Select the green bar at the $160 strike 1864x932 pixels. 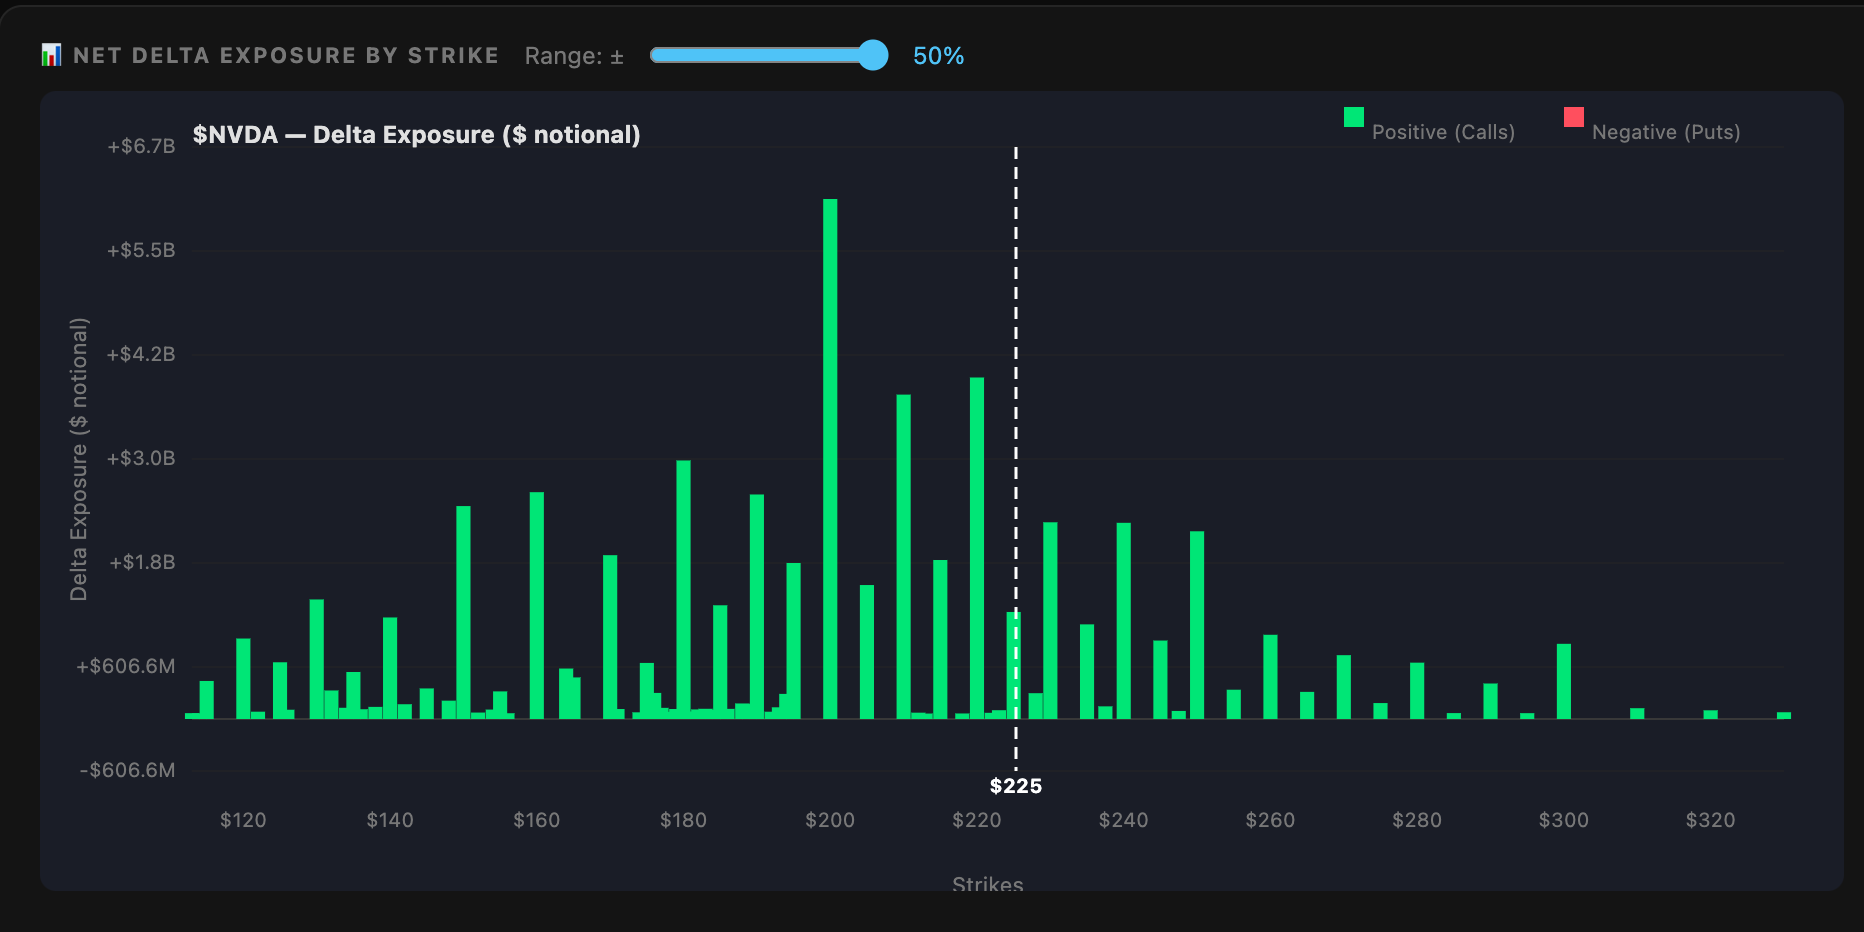coord(537,605)
